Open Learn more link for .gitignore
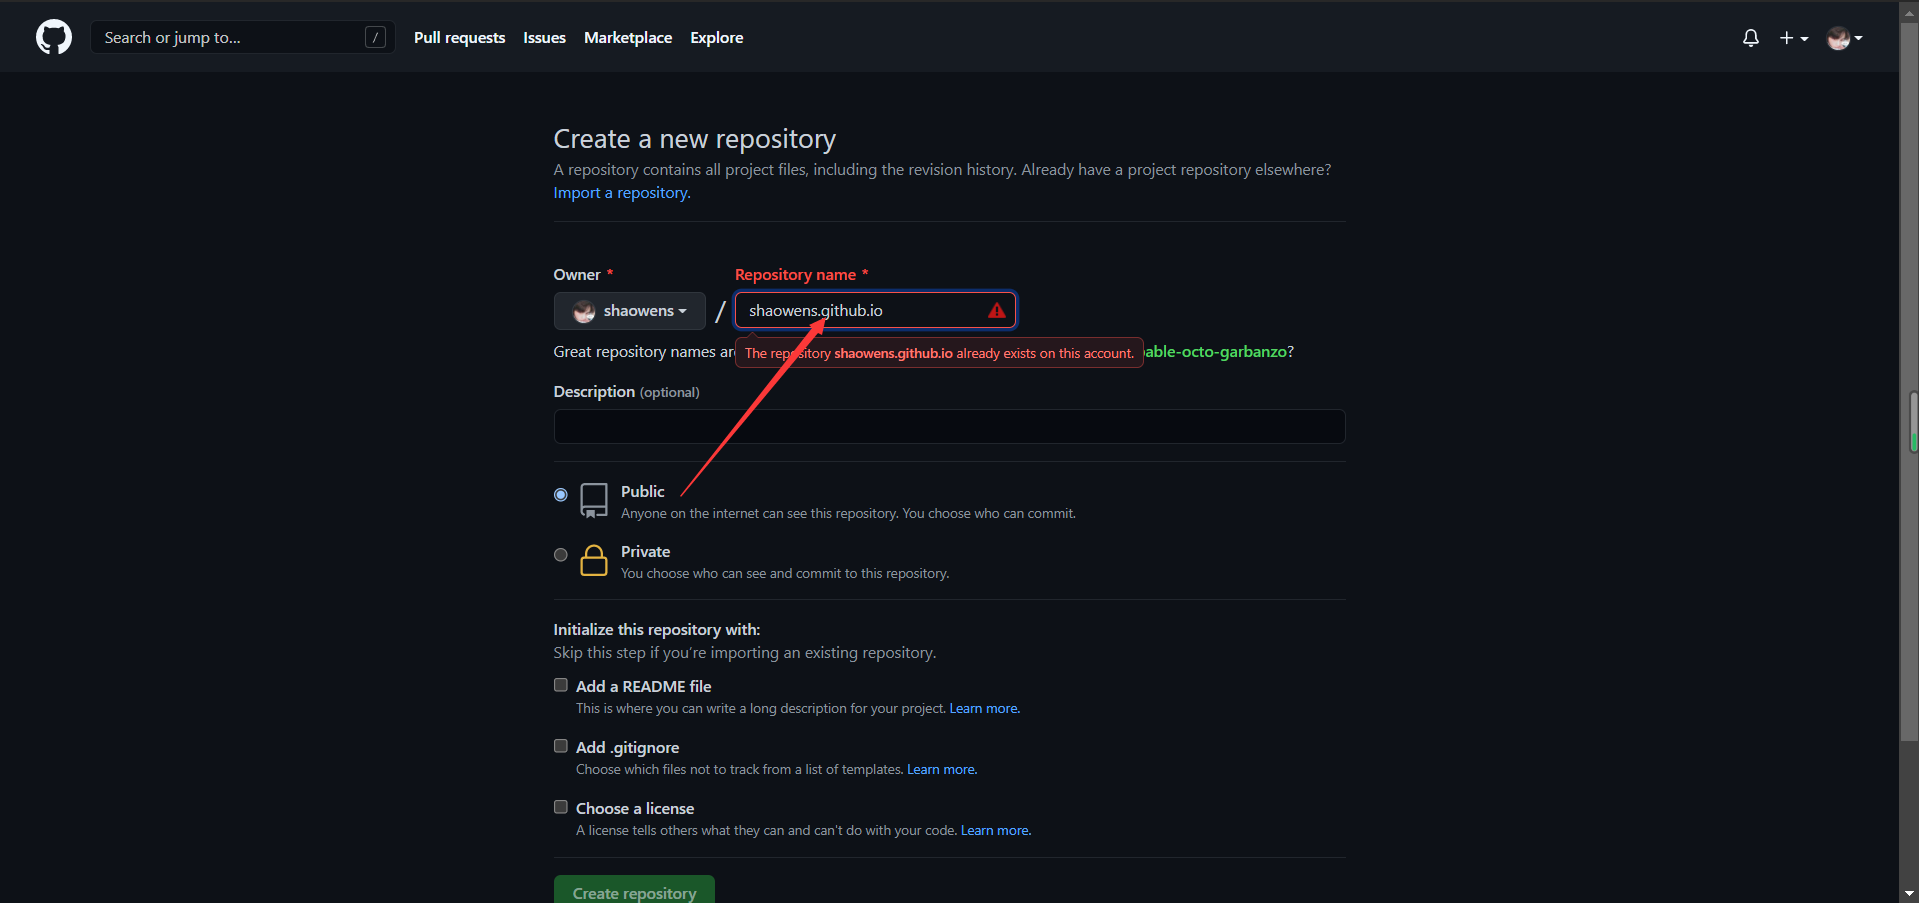Viewport: 1919px width, 903px height. pos(942,770)
